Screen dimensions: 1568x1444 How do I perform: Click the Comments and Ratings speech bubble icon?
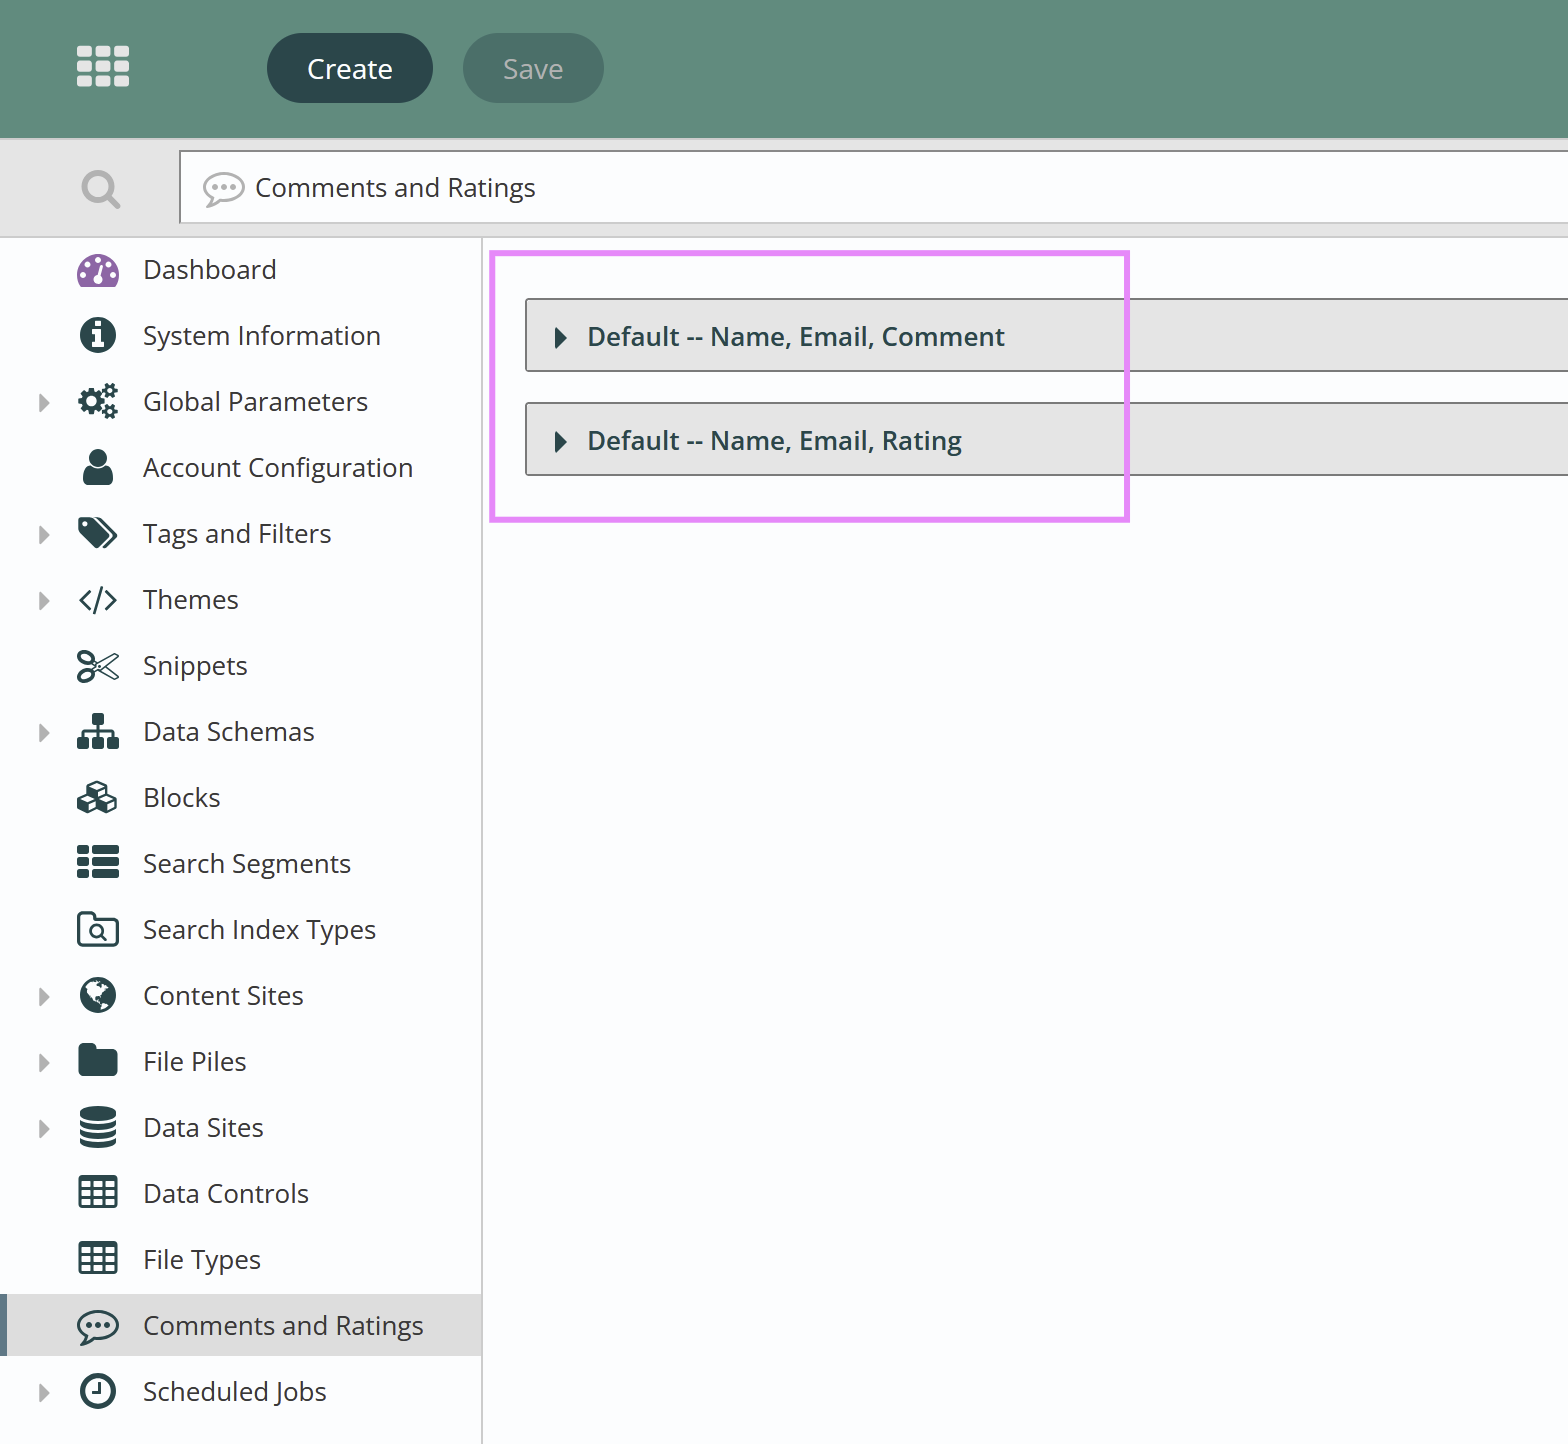click(x=98, y=1326)
